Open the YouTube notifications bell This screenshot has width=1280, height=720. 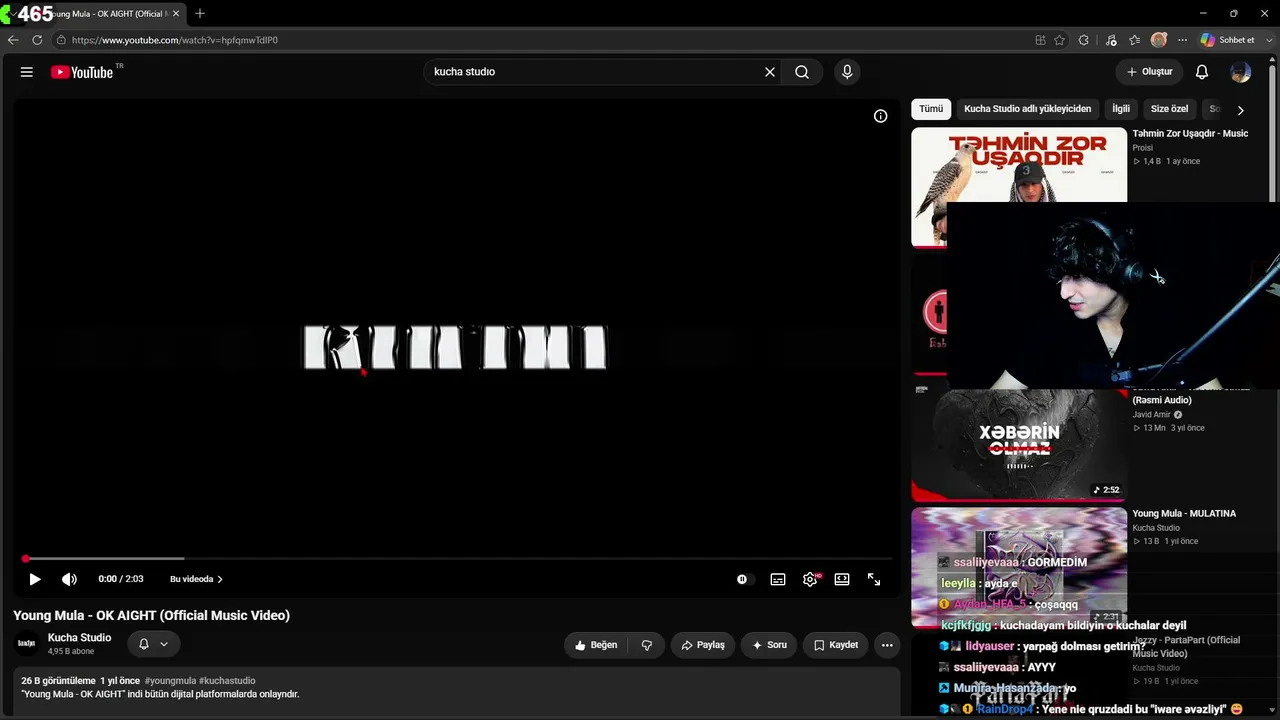pos(1202,72)
